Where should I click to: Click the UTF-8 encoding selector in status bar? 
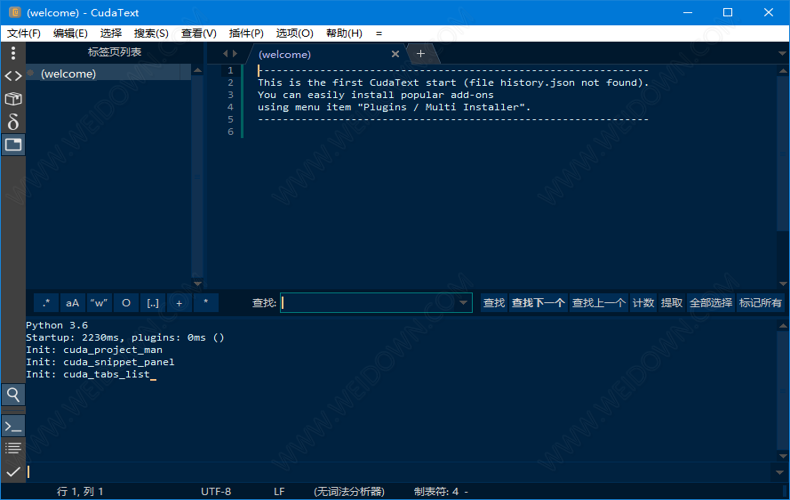click(x=216, y=492)
